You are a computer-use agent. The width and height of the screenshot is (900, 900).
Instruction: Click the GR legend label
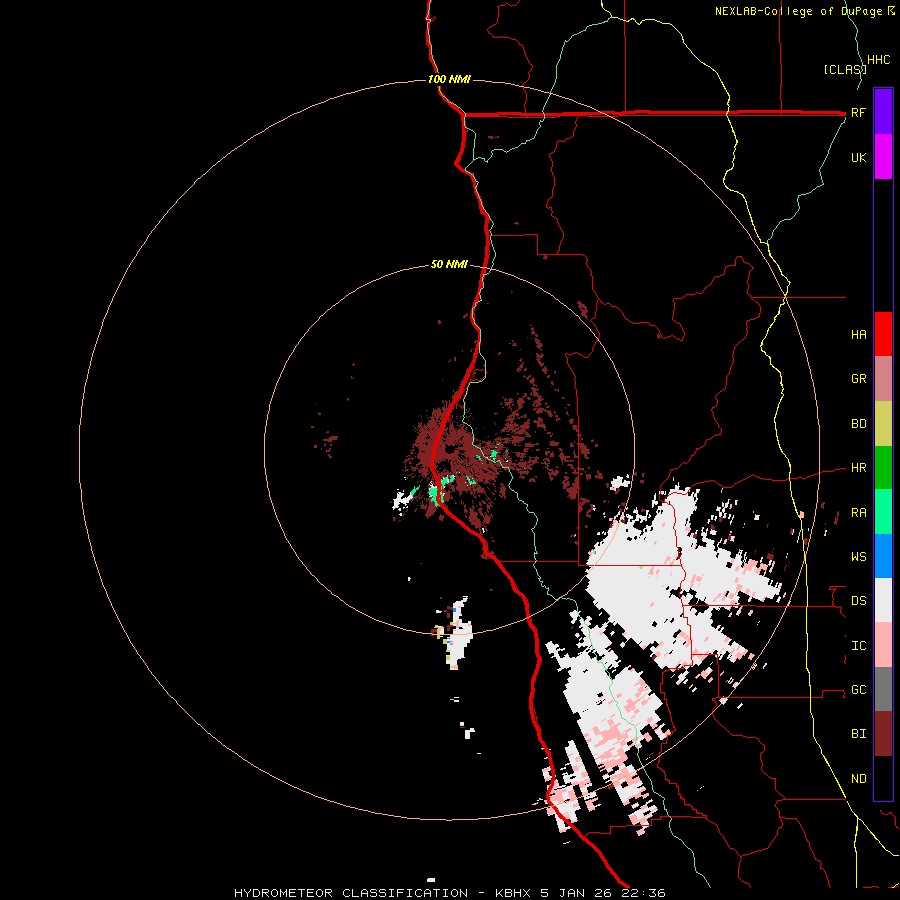[x=858, y=379]
